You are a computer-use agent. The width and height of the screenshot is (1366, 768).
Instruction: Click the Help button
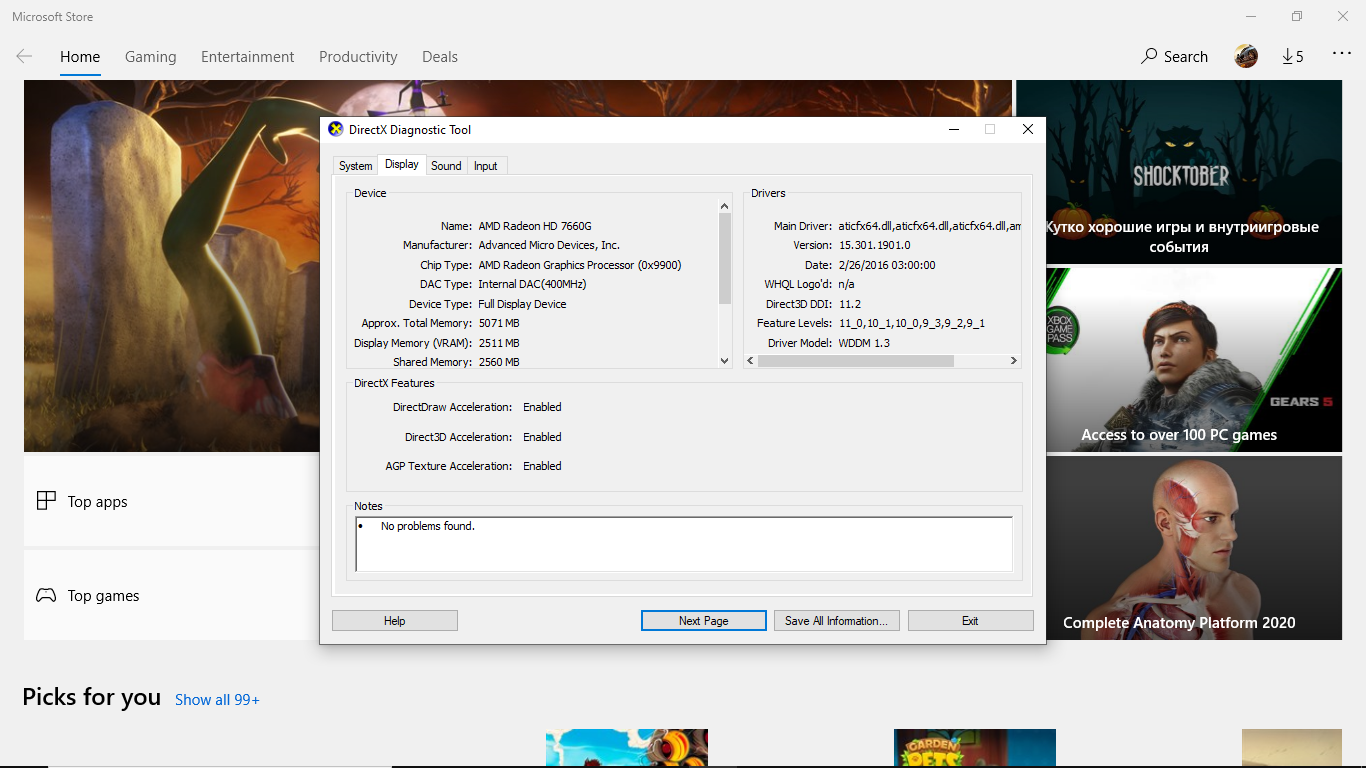[x=395, y=621]
